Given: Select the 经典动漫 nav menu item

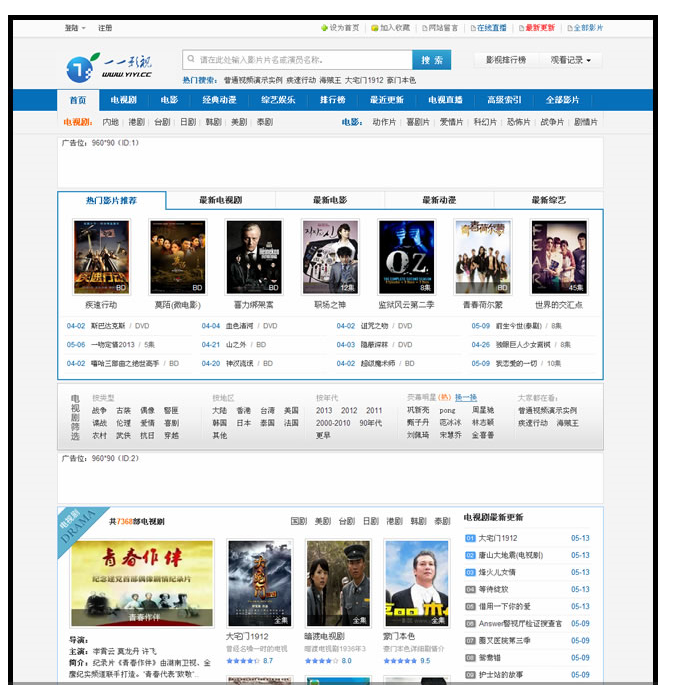Looking at the screenshot, I should point(219,100).
